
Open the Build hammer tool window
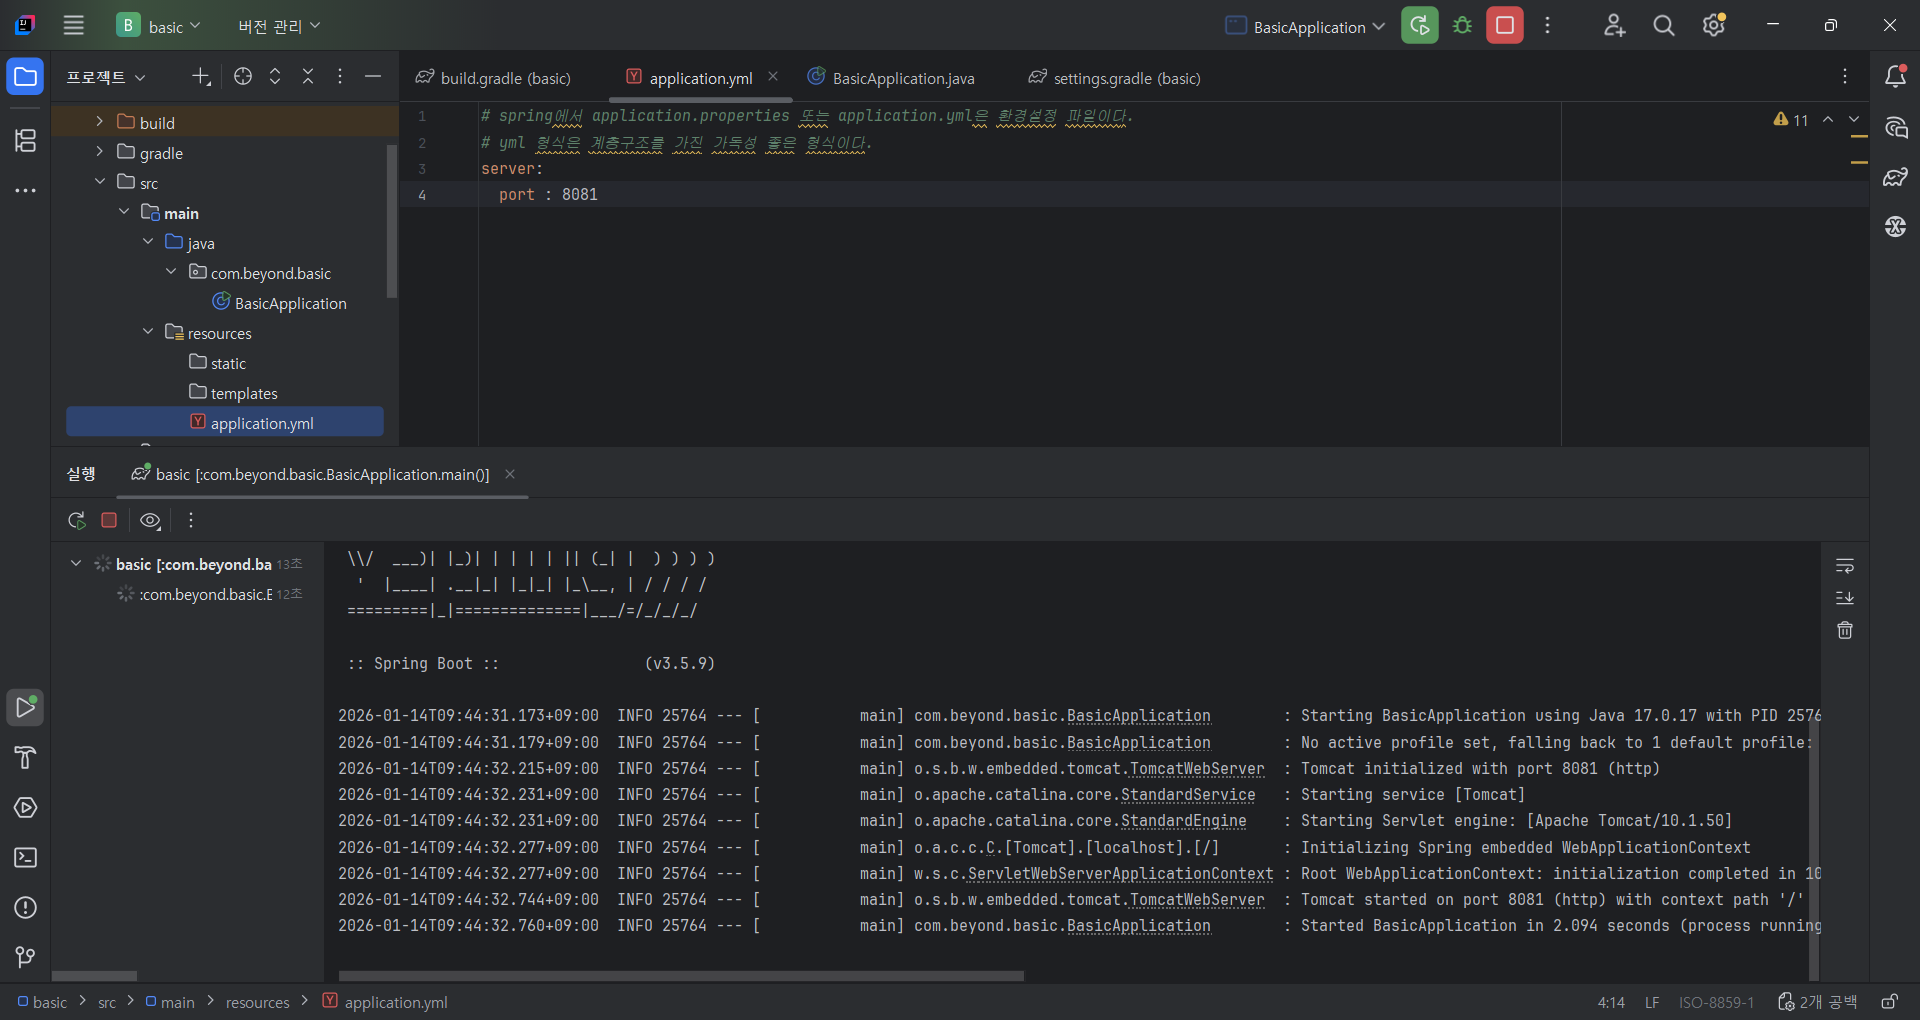(25, 757)
